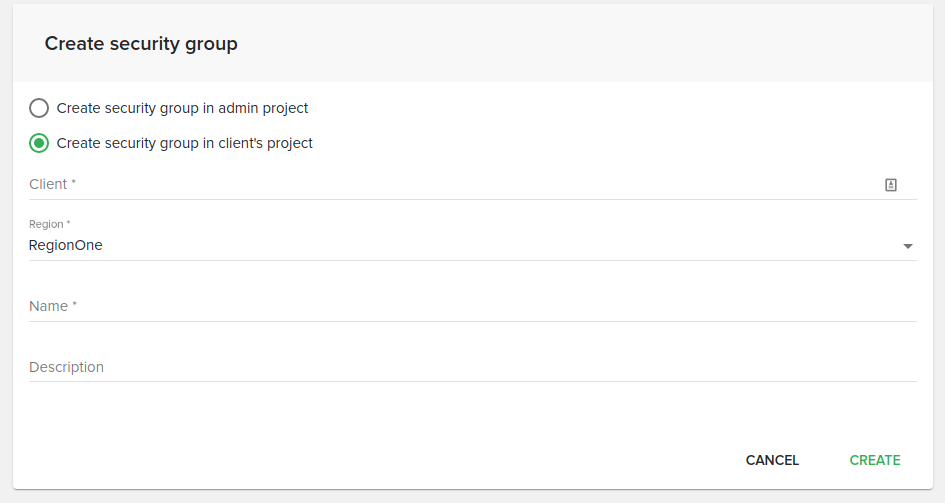This screenshot has height=503, width=945.
Task: Click blank dialog area left of CANCEL
Action: (x=400, y=460)
